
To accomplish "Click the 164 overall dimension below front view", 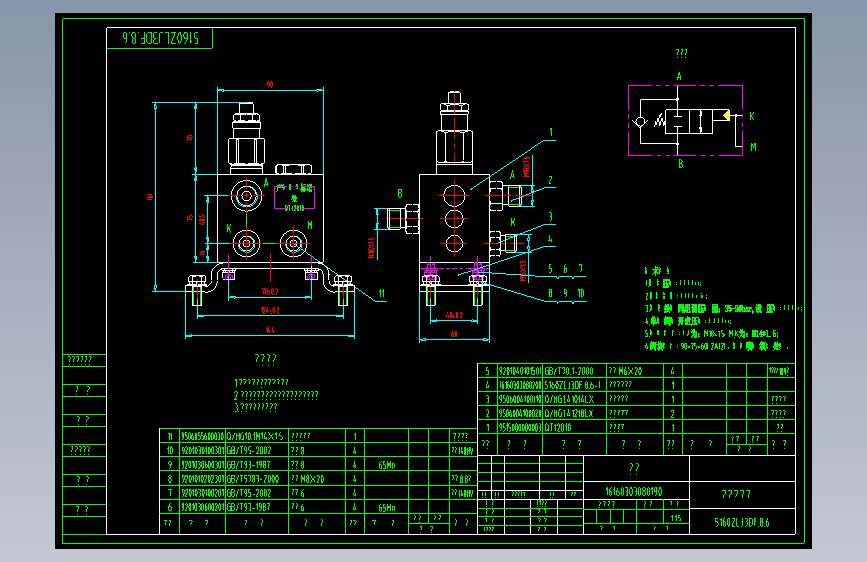I will pos(270,330).
